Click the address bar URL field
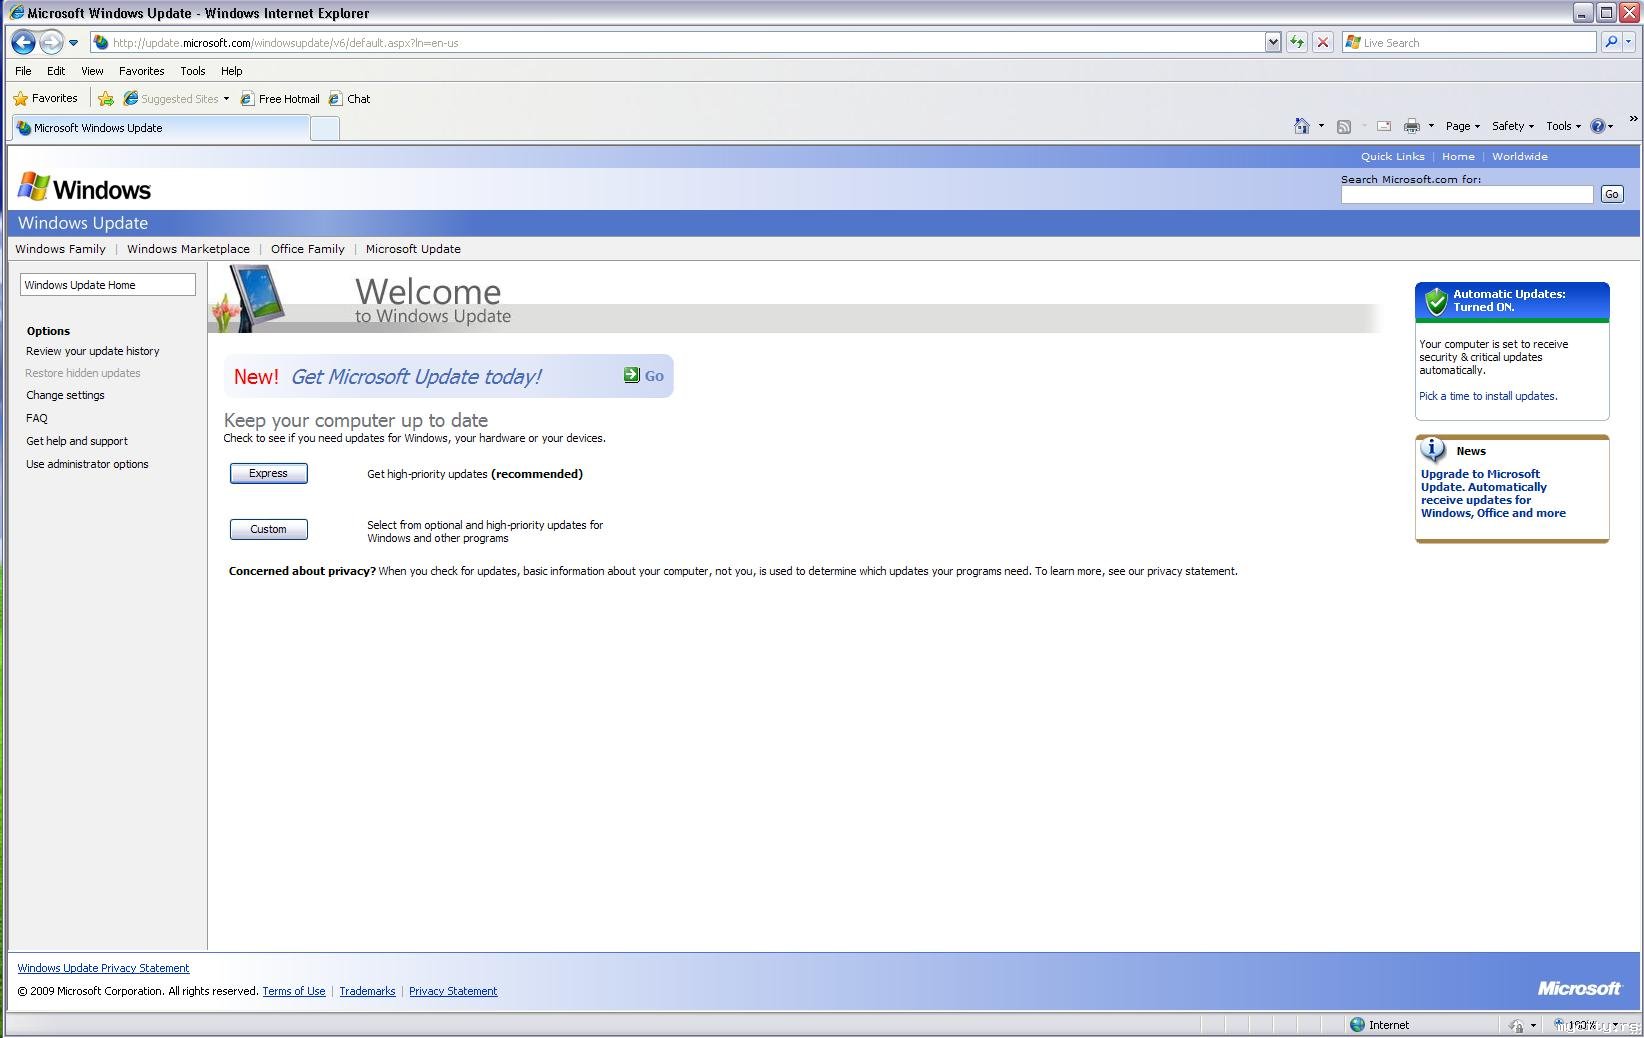Screen dimensions: 1644x1038 pos(677,43)
